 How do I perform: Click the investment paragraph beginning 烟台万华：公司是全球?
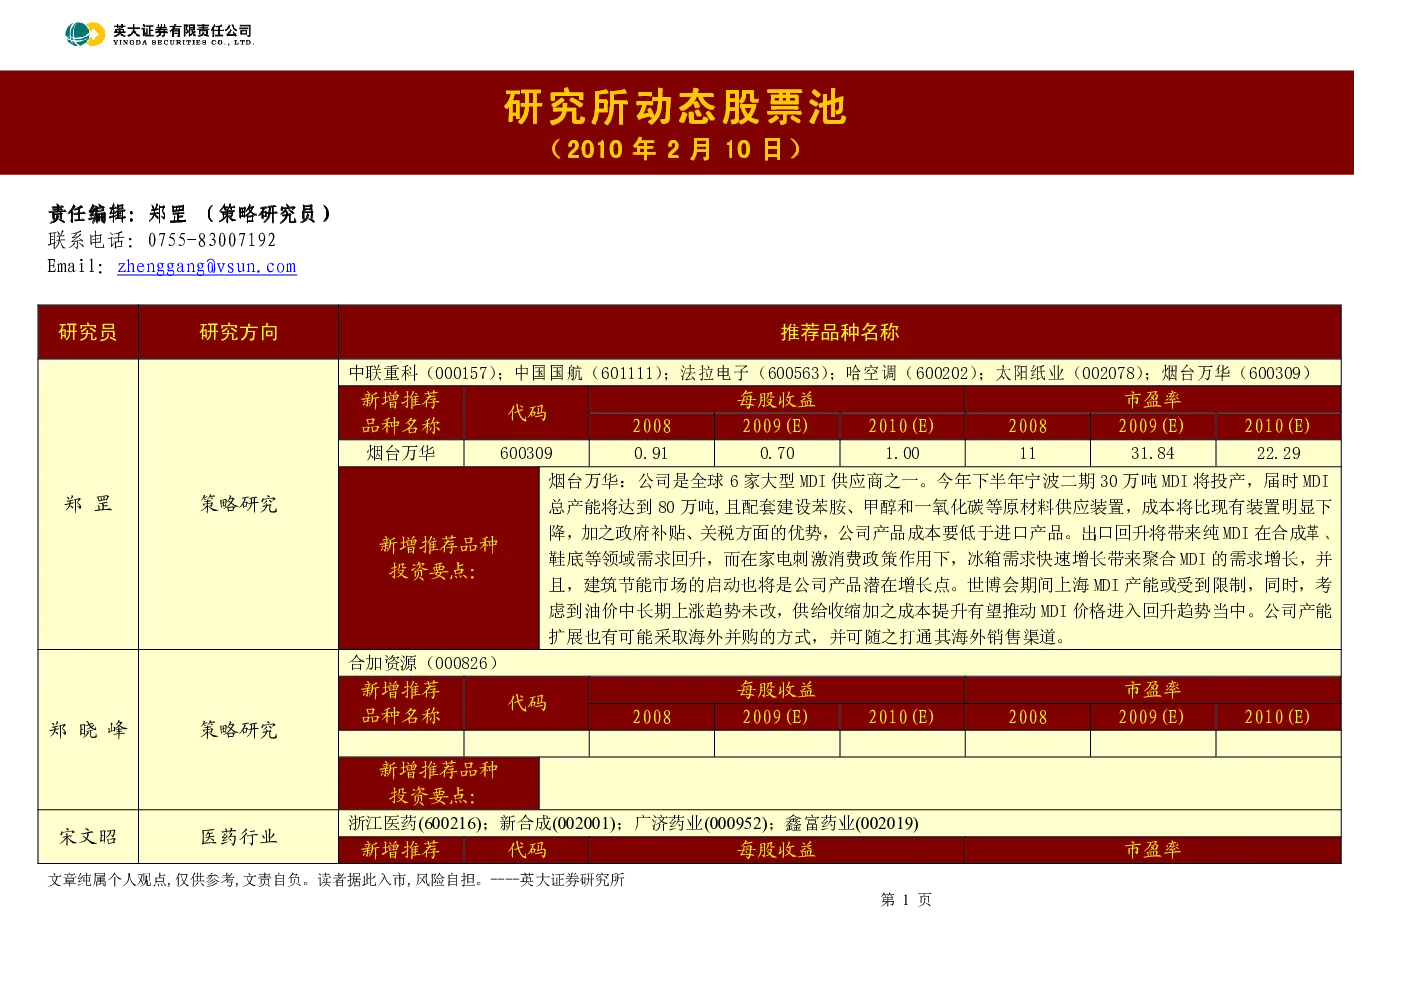(x=940, y=559)
